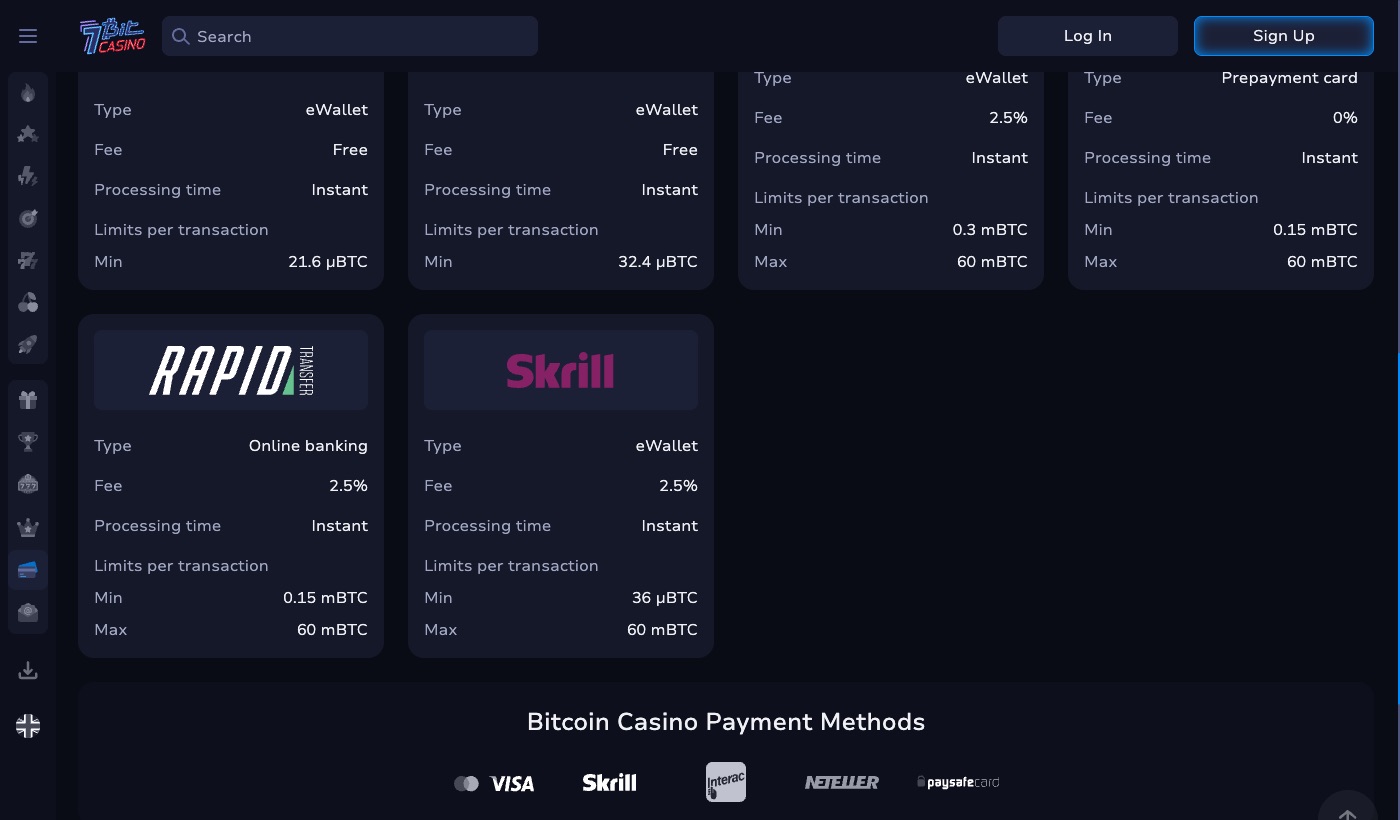Click the Rapid Transfer card logo

231,370
